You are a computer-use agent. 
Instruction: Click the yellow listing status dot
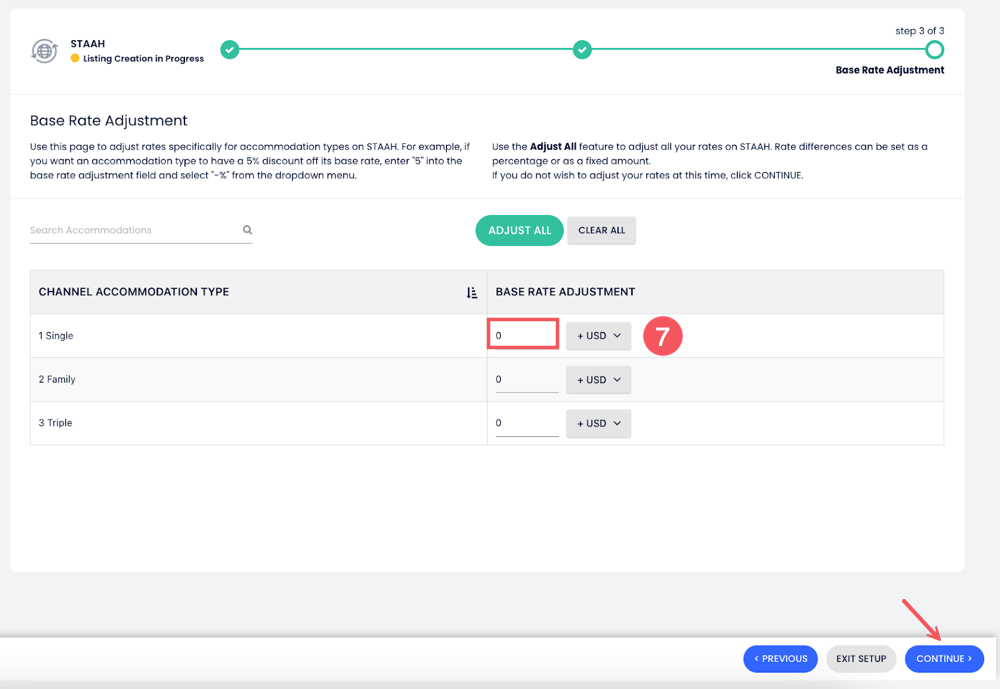pyautogui.click(x=75, y=59)
